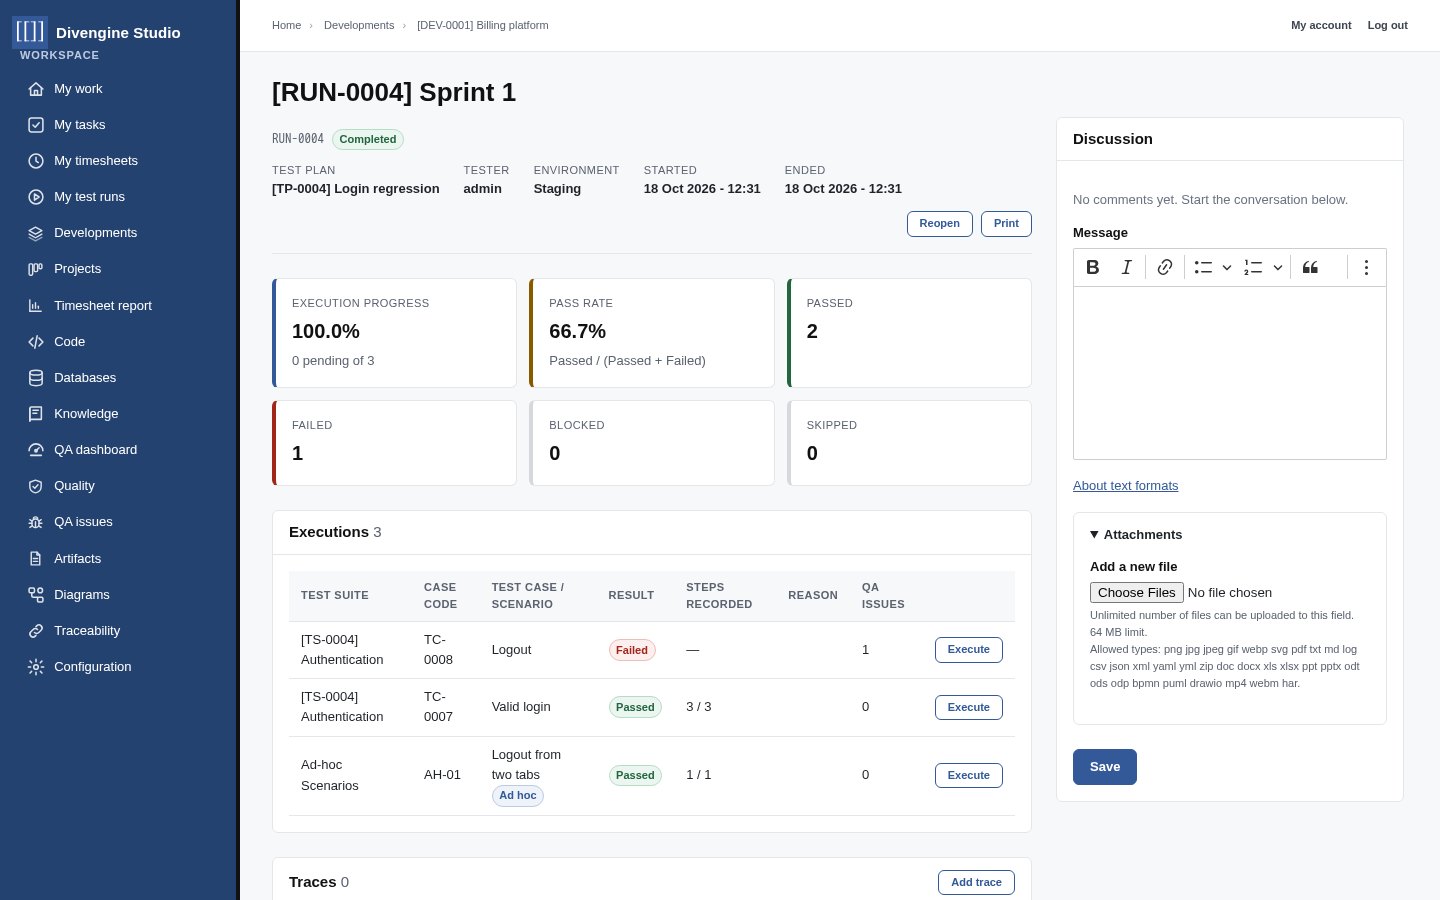Execute the TC-0008 Logout test case
The height and width of the screenshot is (900, 1440).
pyautogui.click(x=969, y=650)
